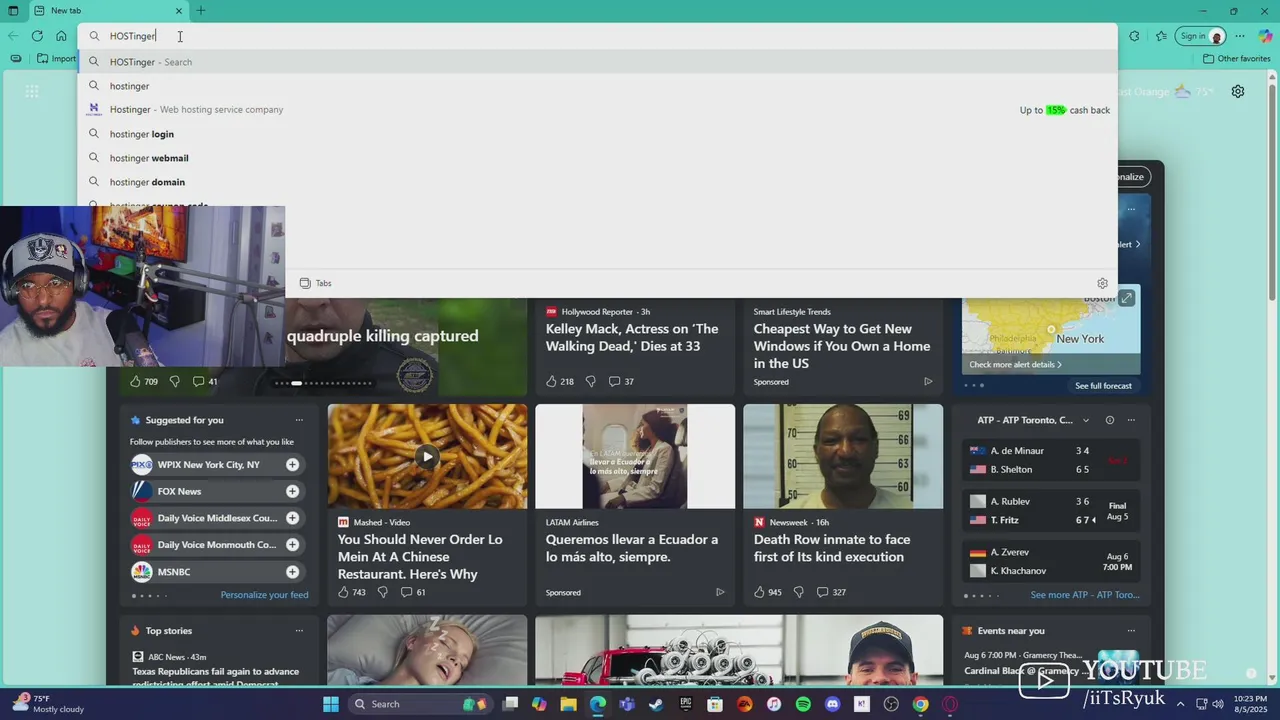
Task: Open the Other favorites folder
Action: (1236, 58)
